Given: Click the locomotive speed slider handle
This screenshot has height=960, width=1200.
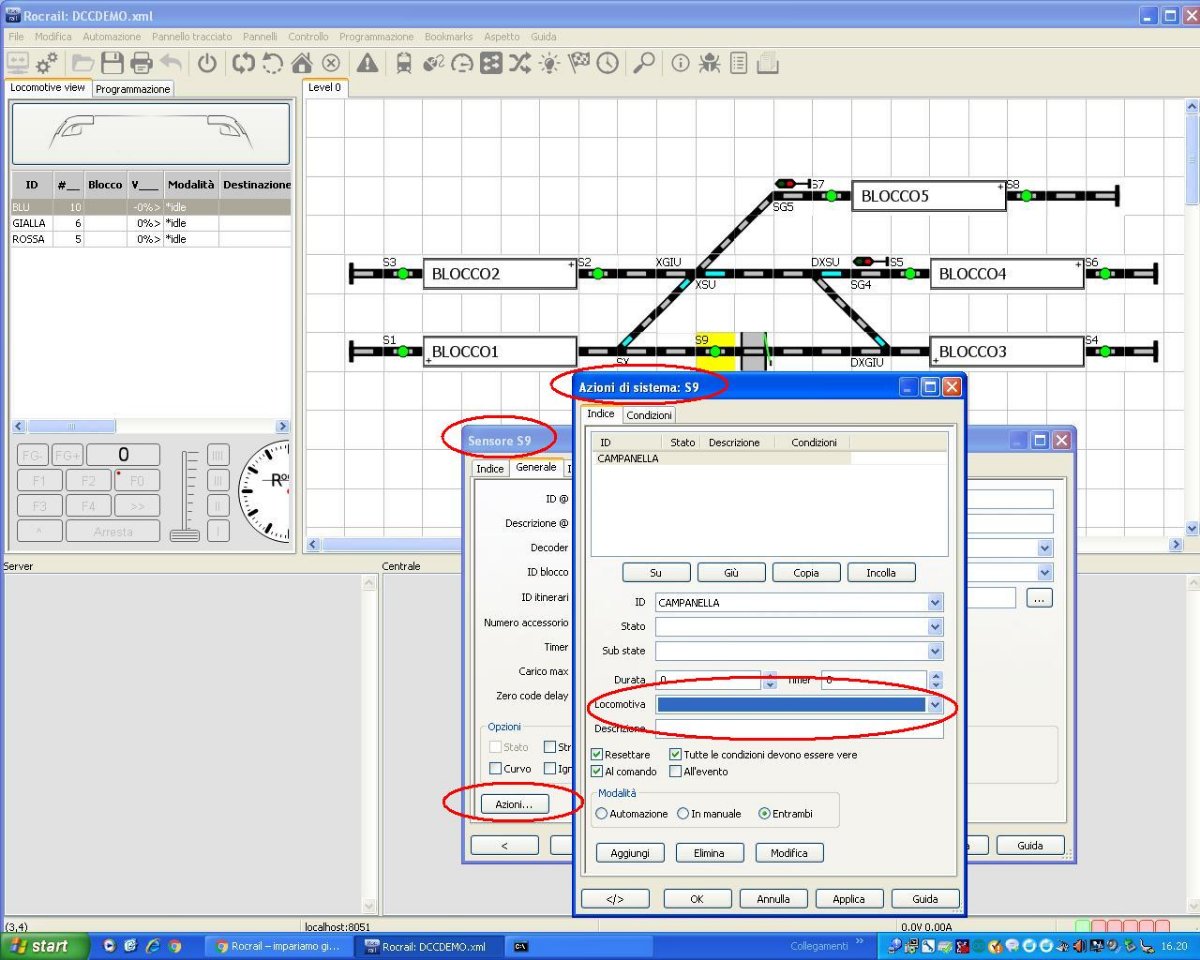Looking at the screenshot, I should pyautogui.click(x=184, y=535).
